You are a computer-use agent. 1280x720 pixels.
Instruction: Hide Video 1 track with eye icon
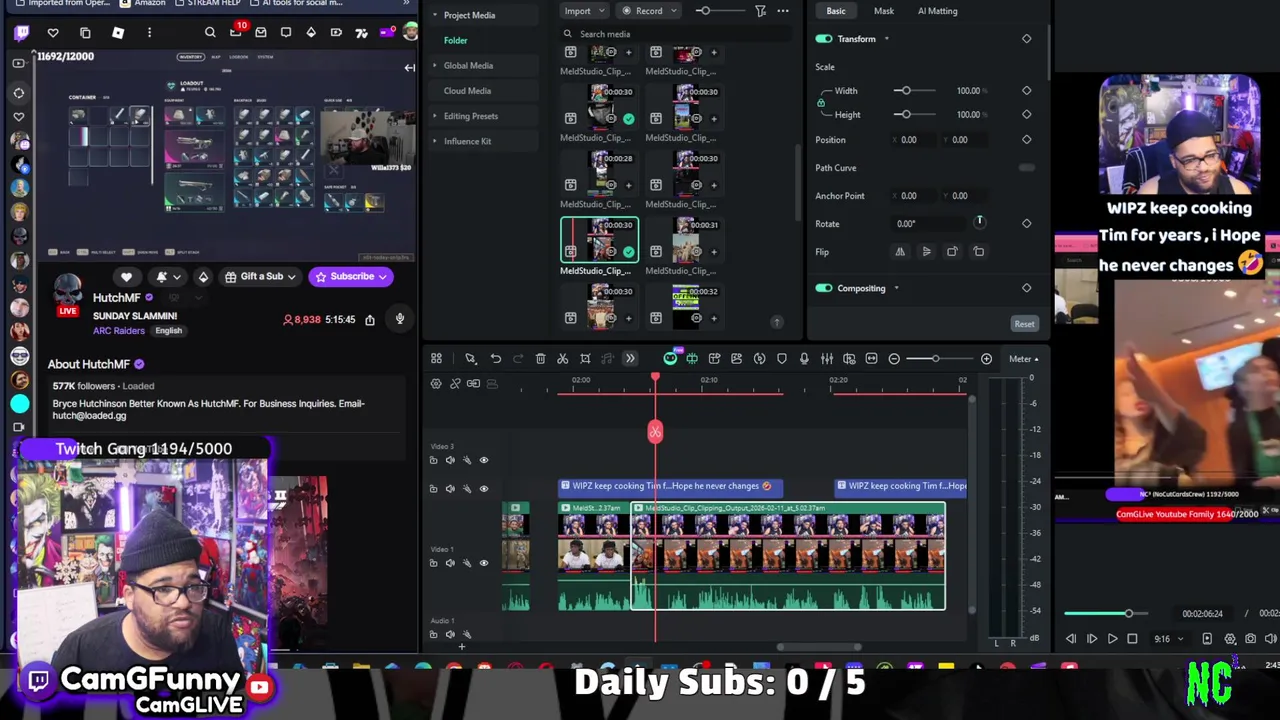pyautogui.click(x=484, y=563)
